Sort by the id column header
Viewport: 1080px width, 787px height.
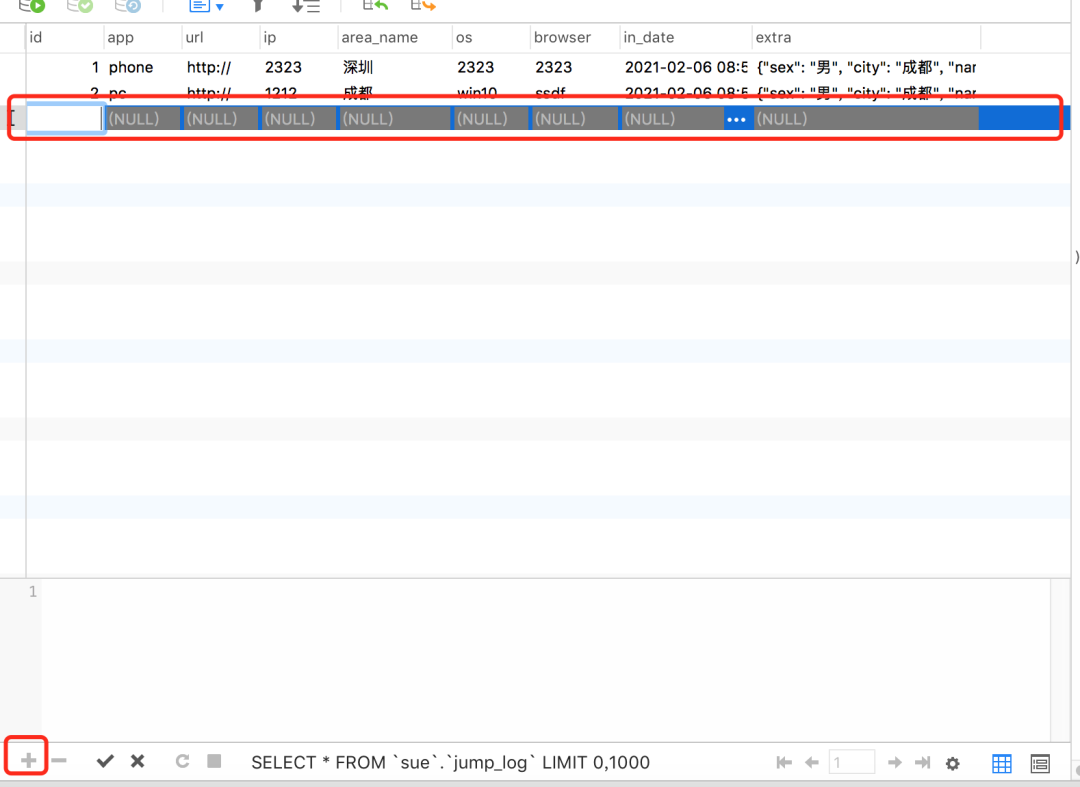pos(65,38)
